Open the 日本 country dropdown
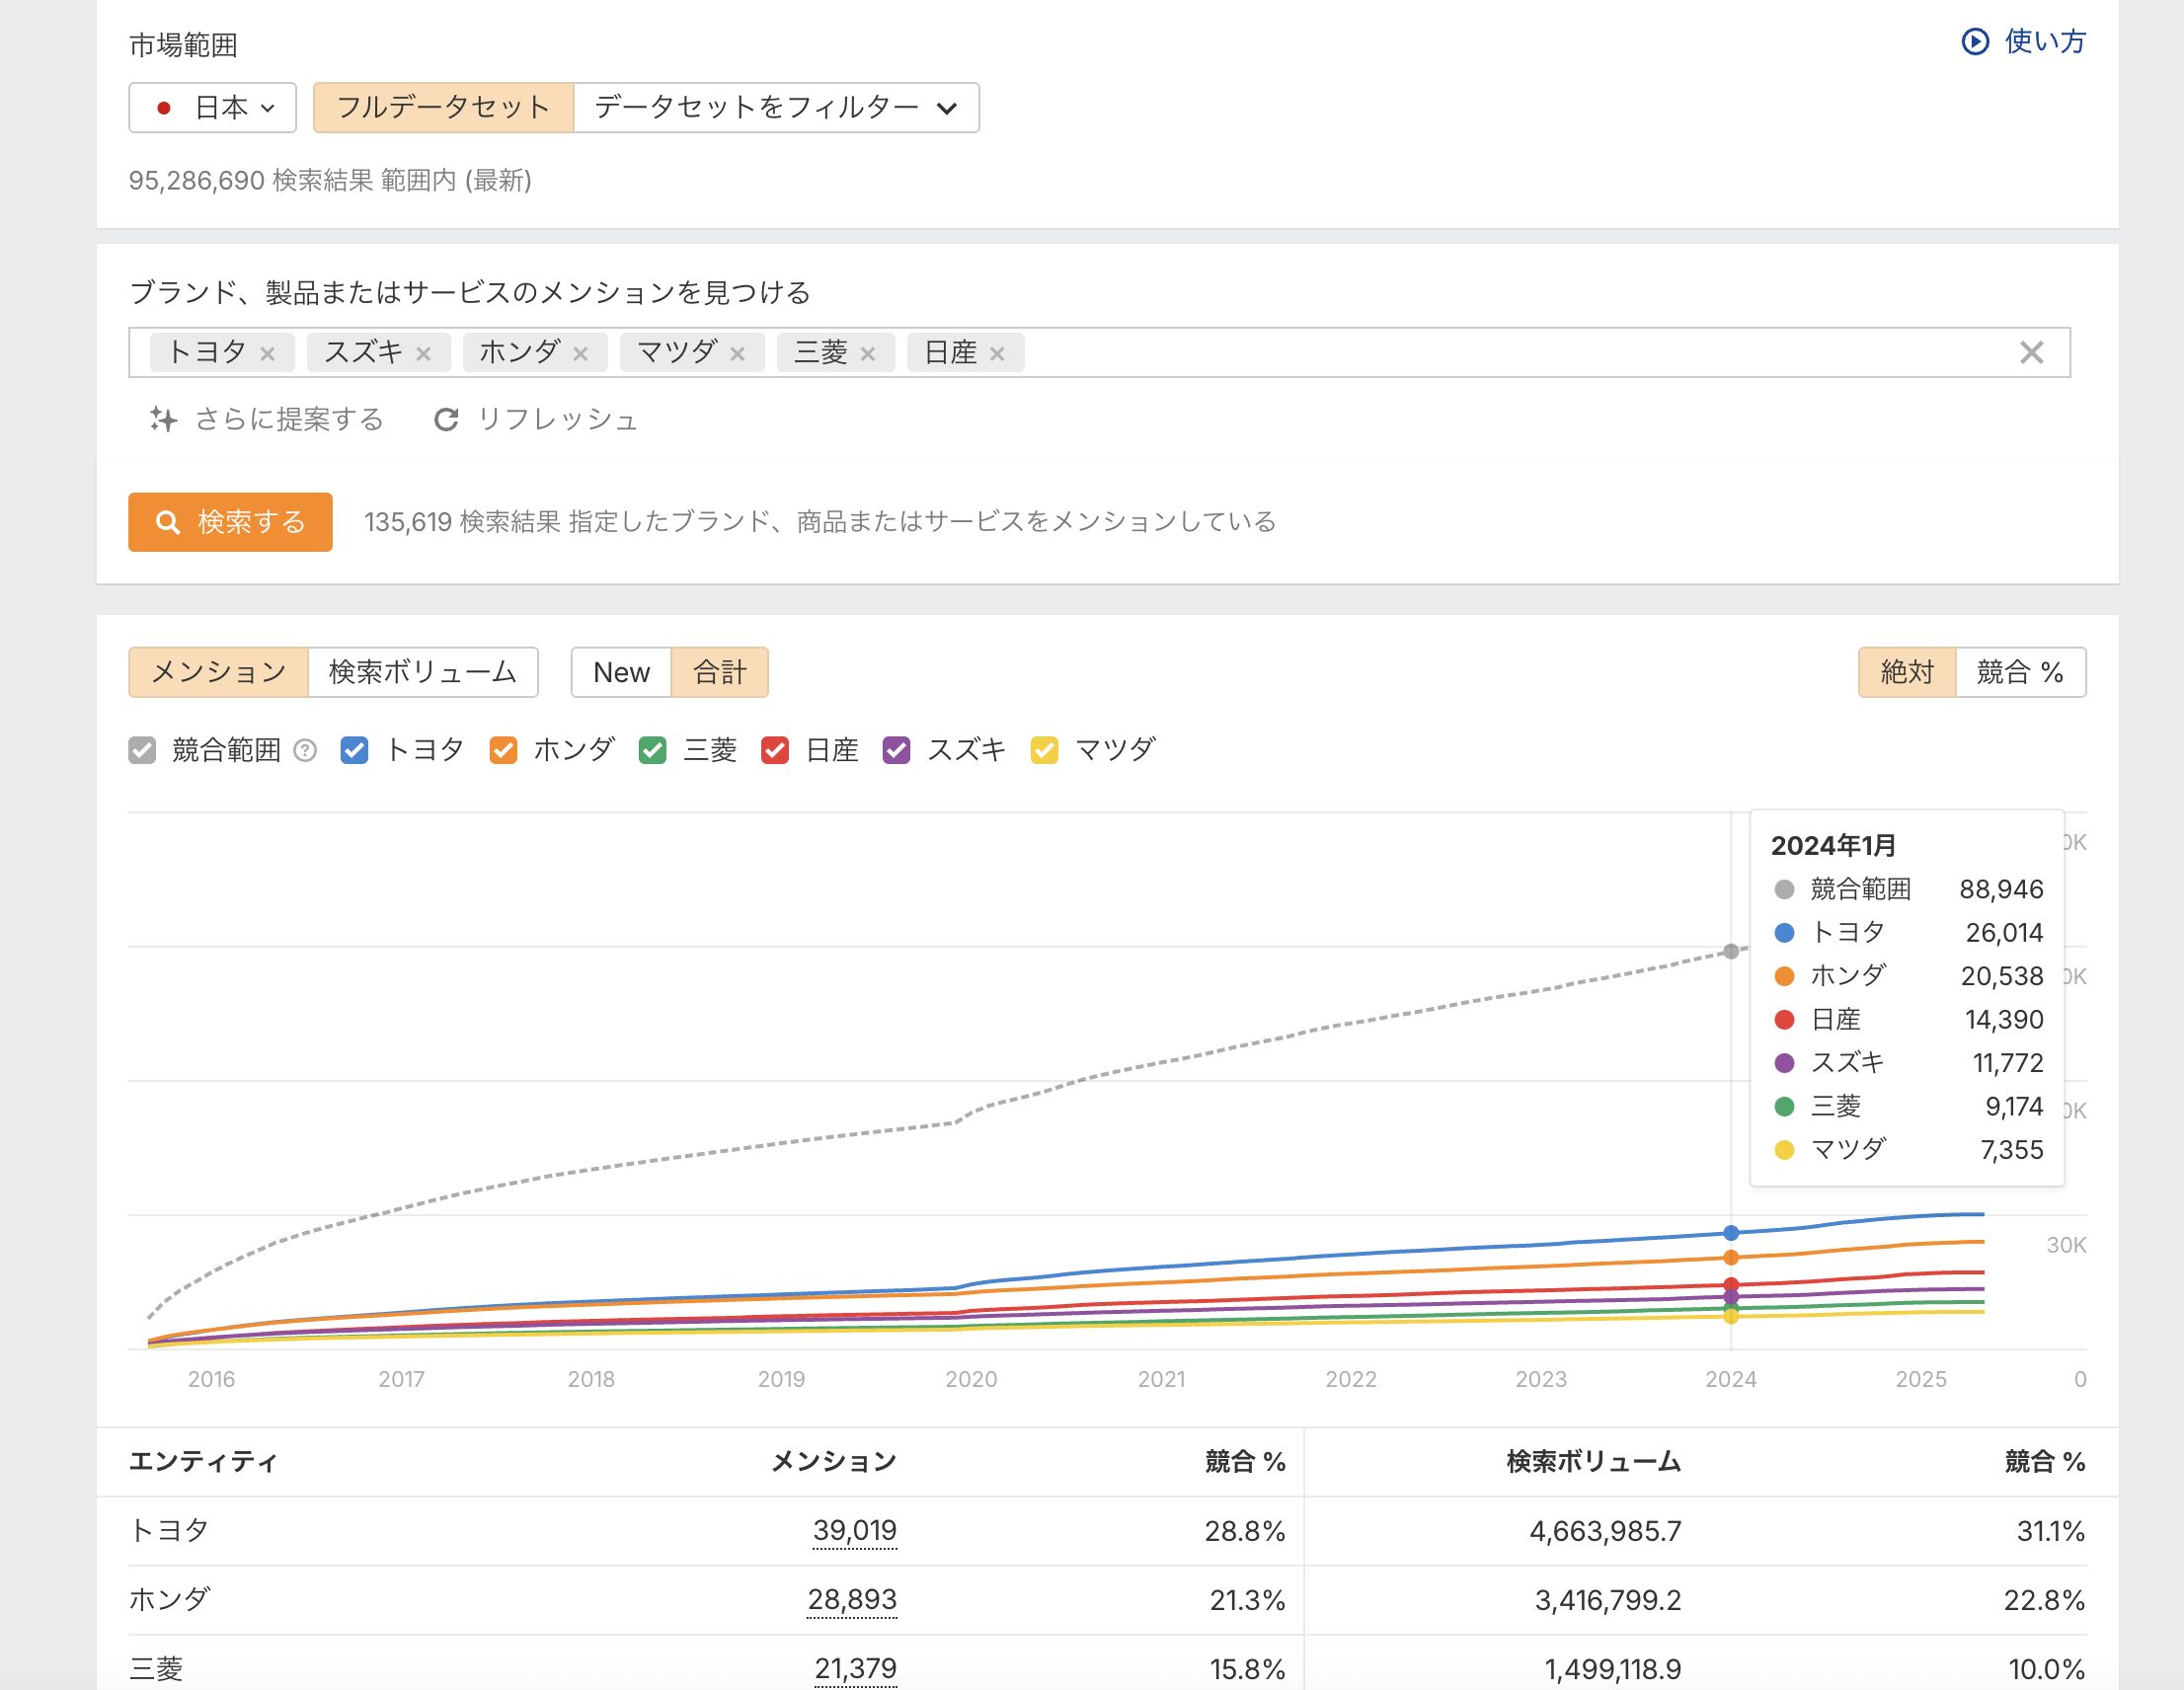2184x1690 pixels. (213, 108)
